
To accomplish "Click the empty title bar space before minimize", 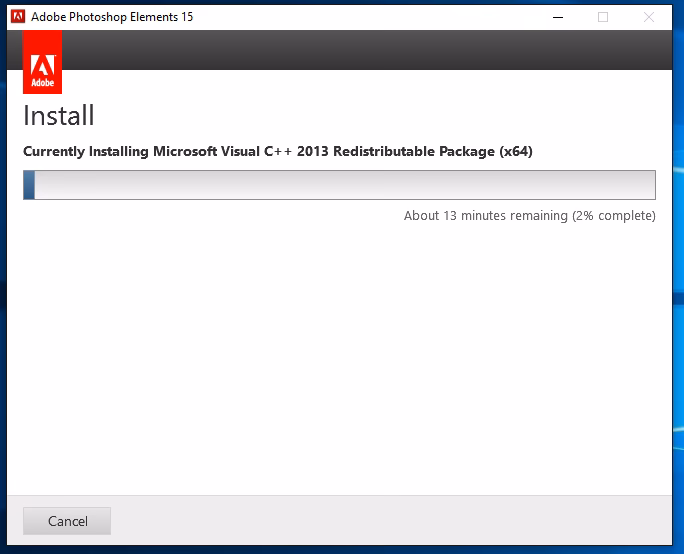I will 380,17.
